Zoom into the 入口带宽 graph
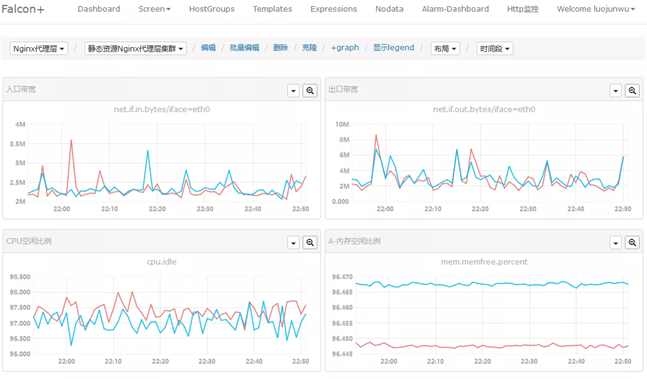 (x=310, y=91)
